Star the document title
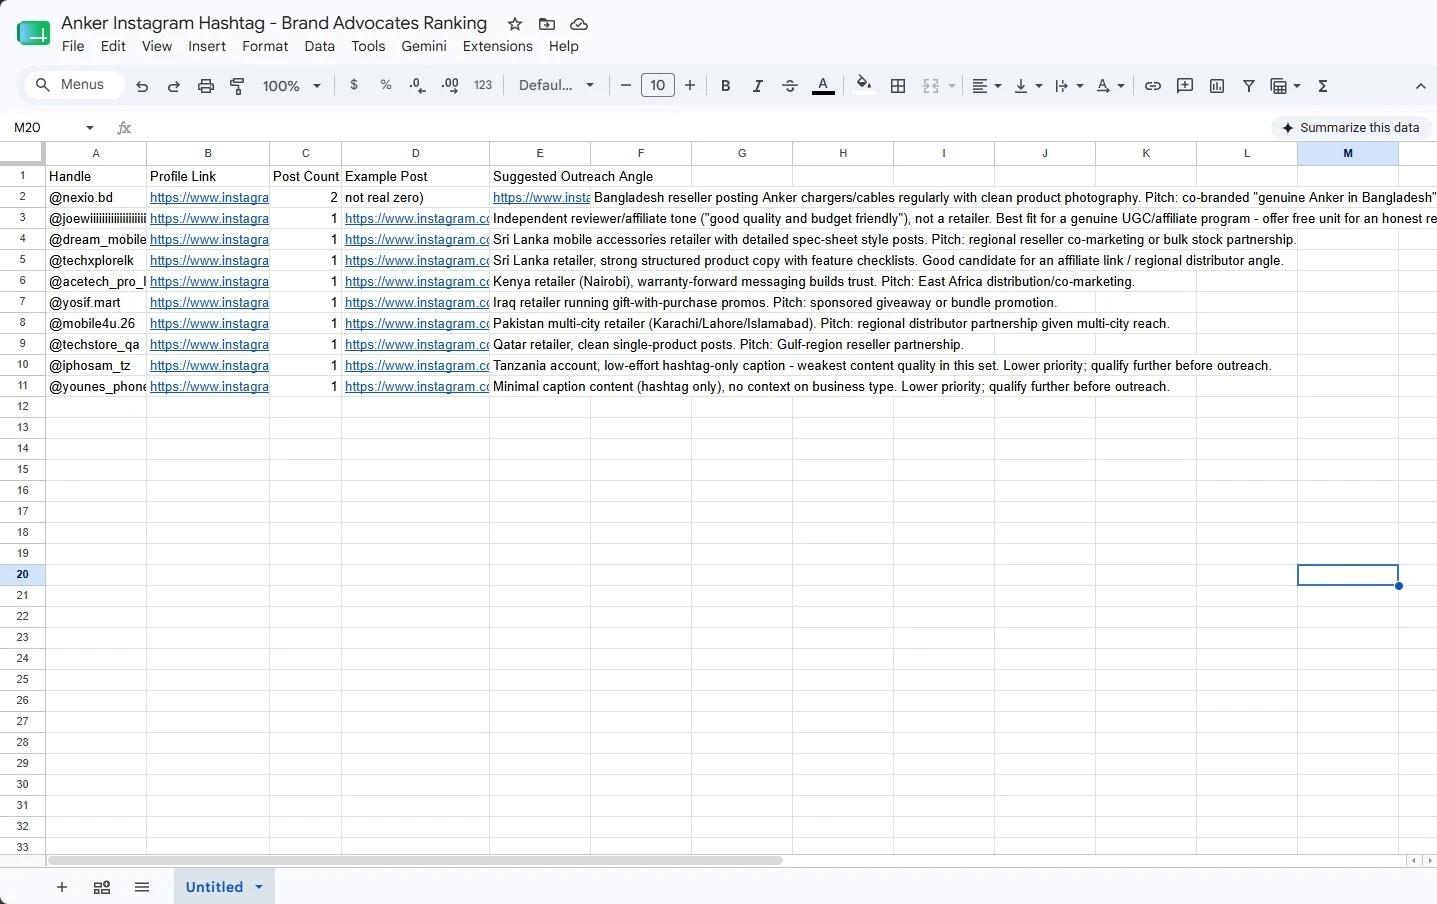Viewport: 1437px width, 904px height. [x=515, y=24]
